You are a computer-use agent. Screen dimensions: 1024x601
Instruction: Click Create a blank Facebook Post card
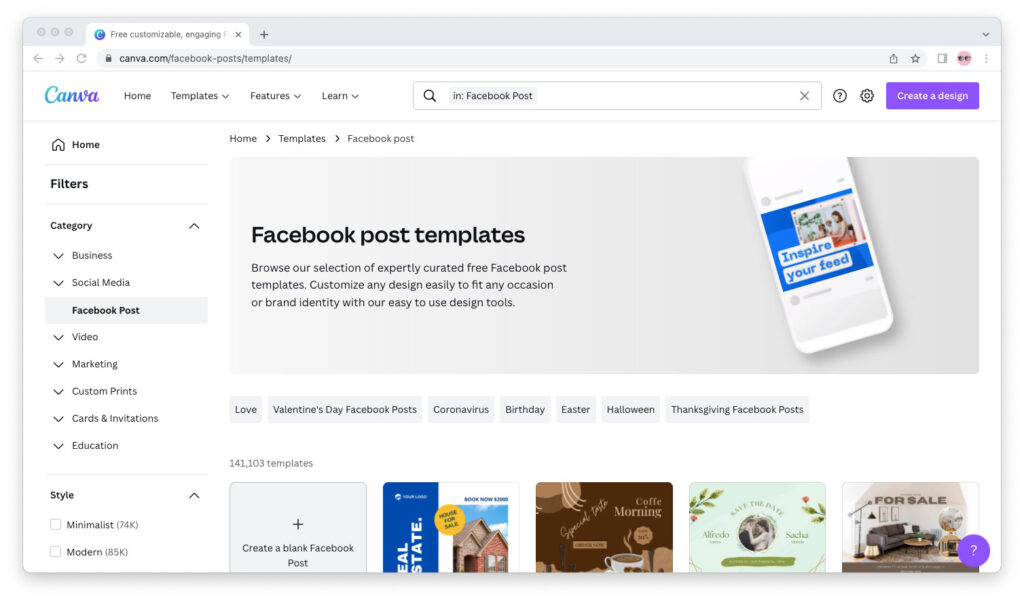click(x=298, y=528)
